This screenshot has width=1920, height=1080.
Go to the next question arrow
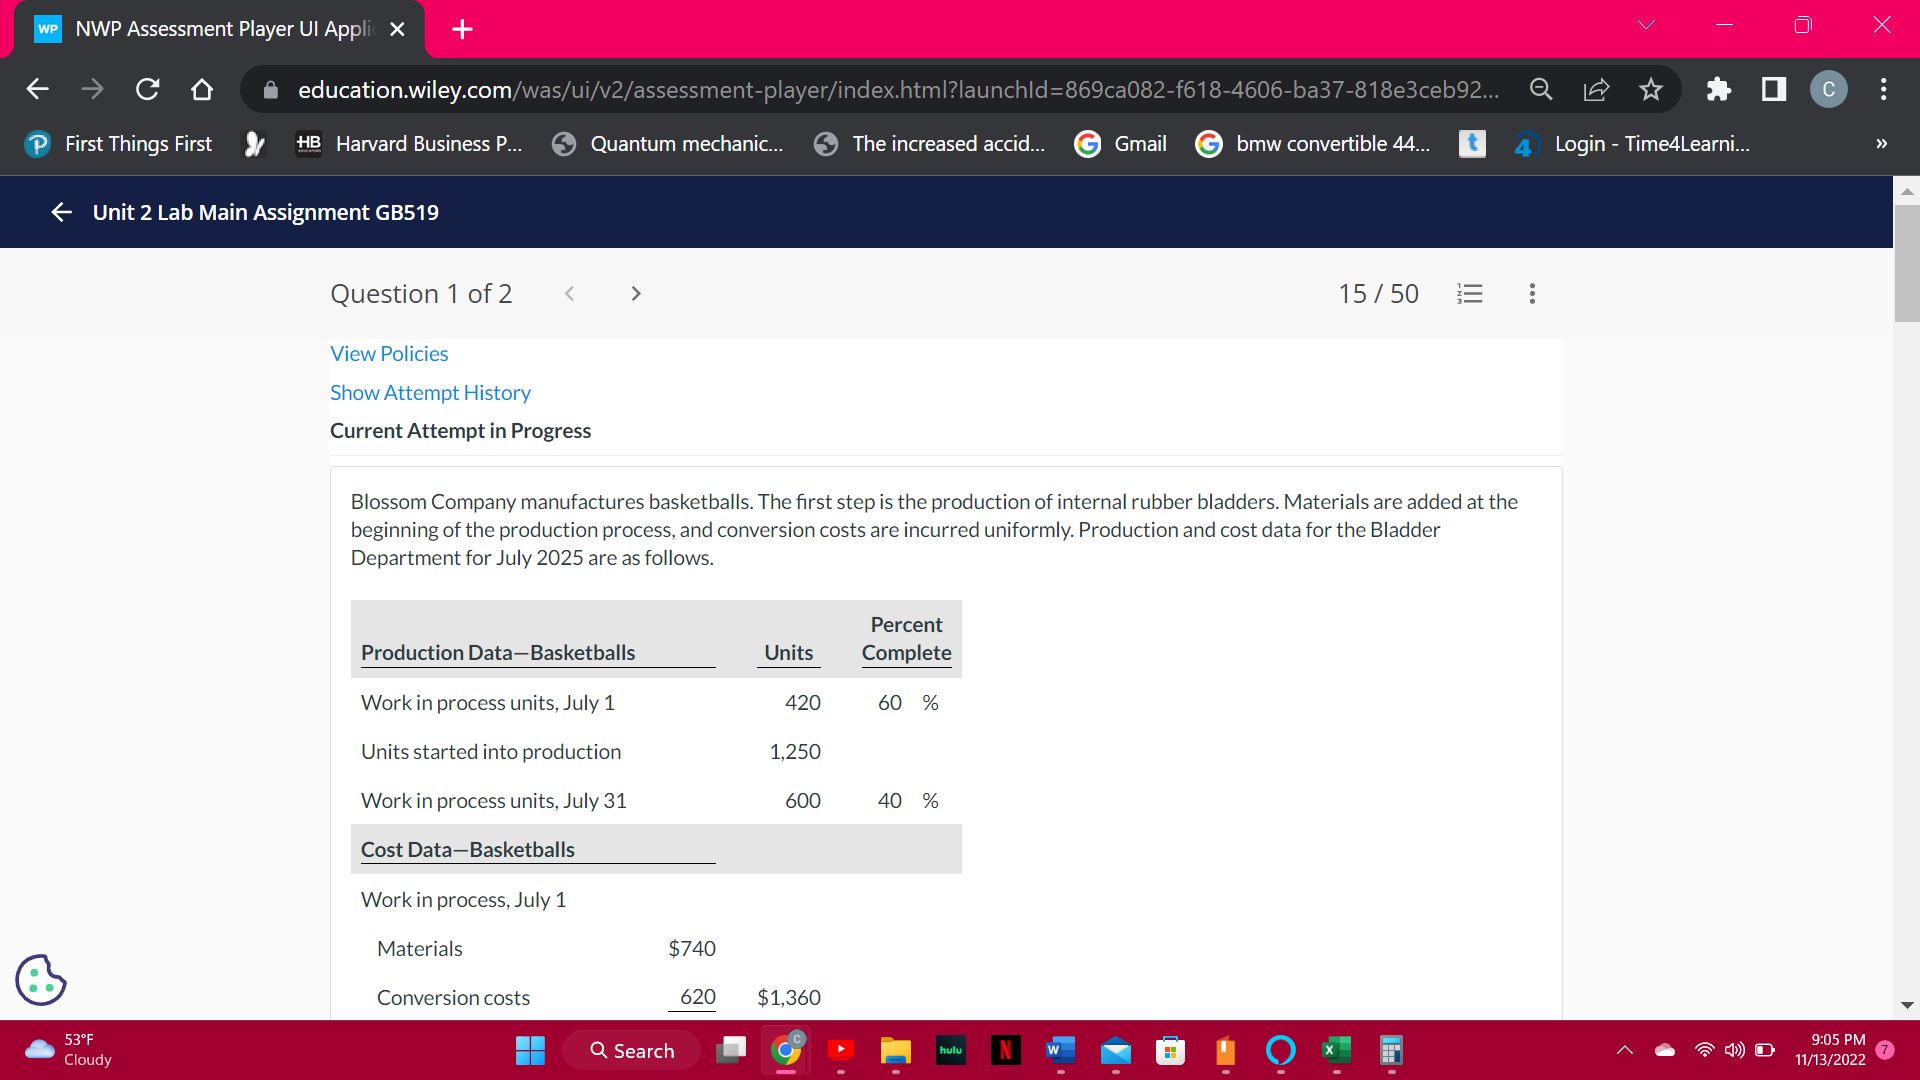[636, 294]
